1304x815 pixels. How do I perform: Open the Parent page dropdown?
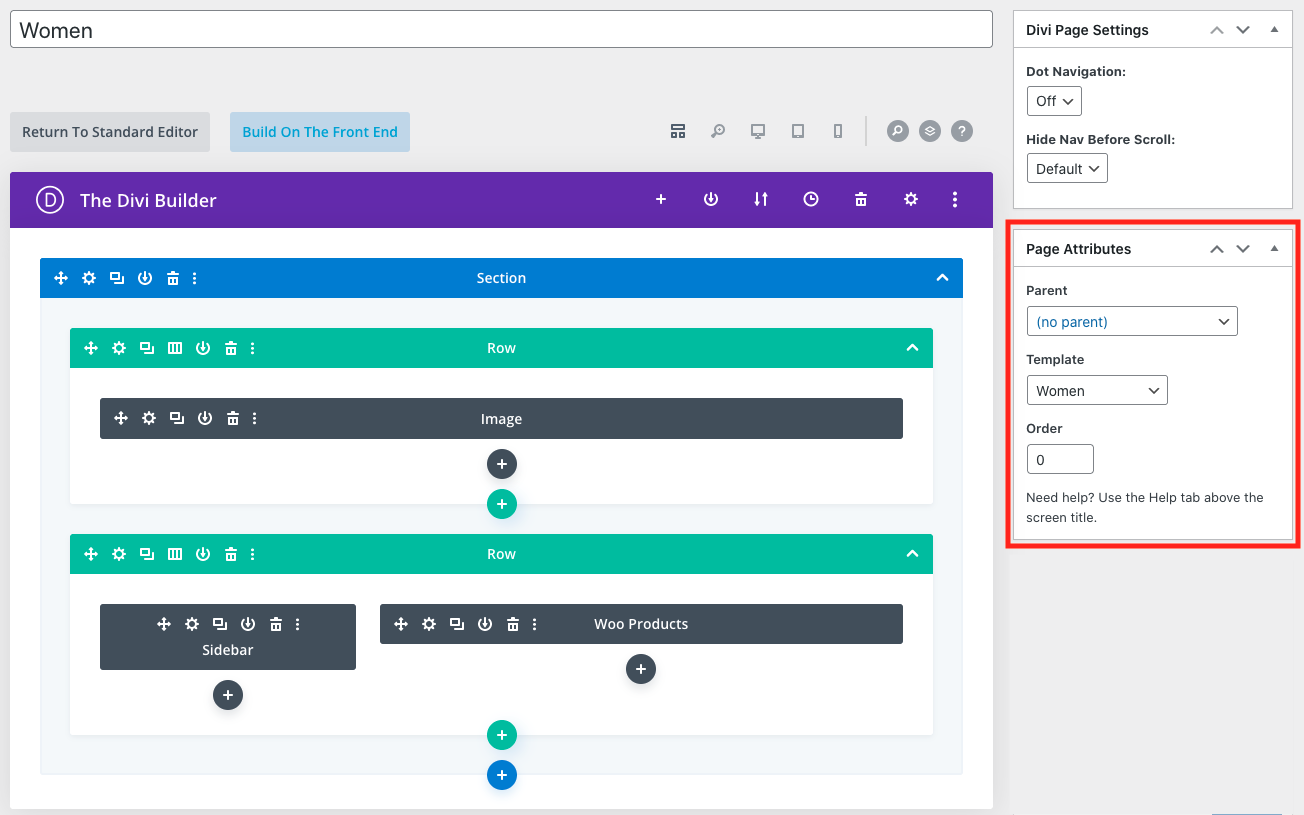pyautogui.click(x=1132, y=321)
